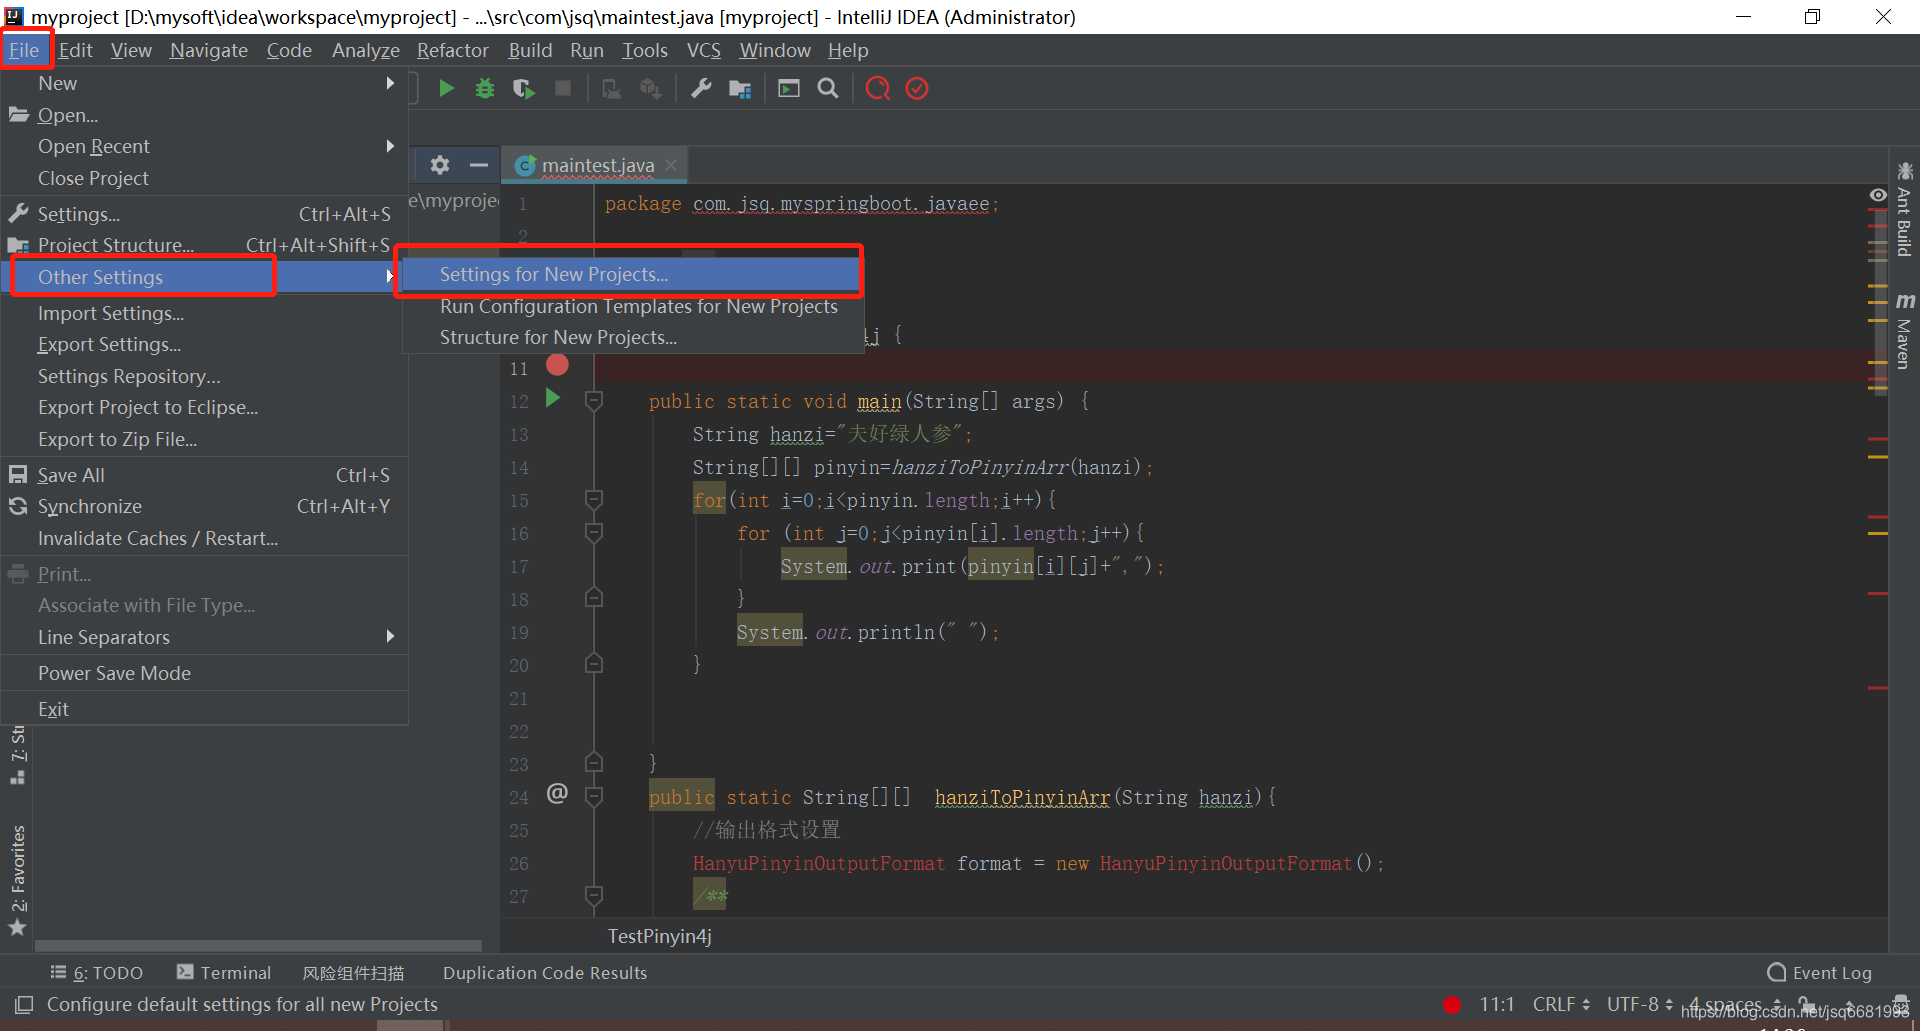Open Duplication Code Results tab
The height and width of the screenshot is (1031, 1920).
click(x=545, y=973)
